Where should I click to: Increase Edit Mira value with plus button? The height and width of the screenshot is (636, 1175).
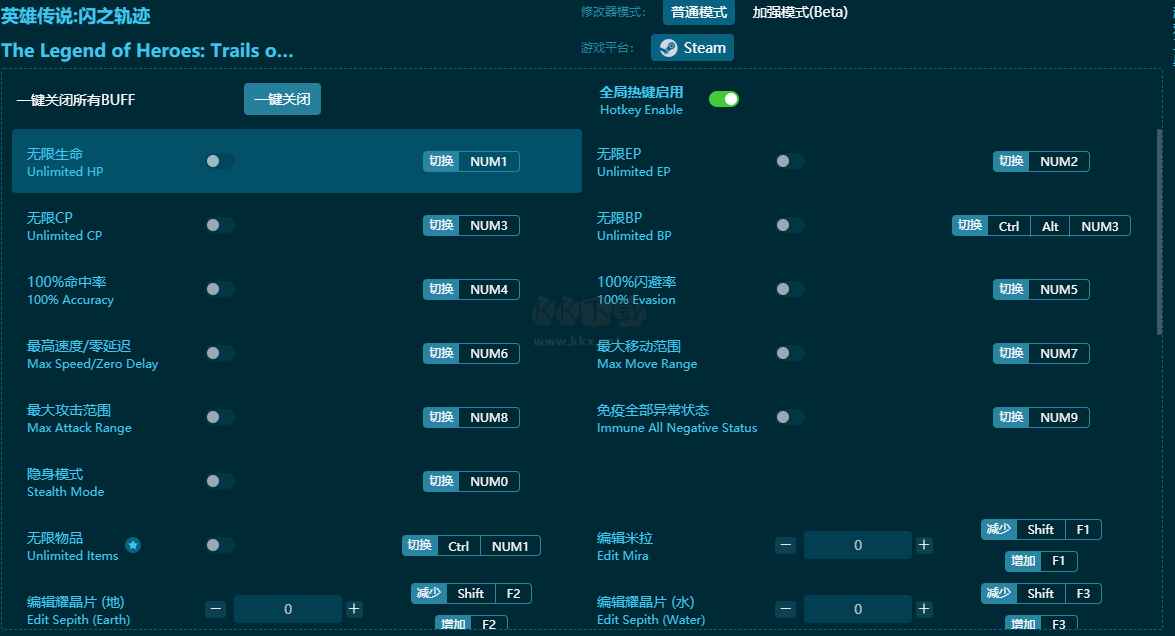(924, 545)
